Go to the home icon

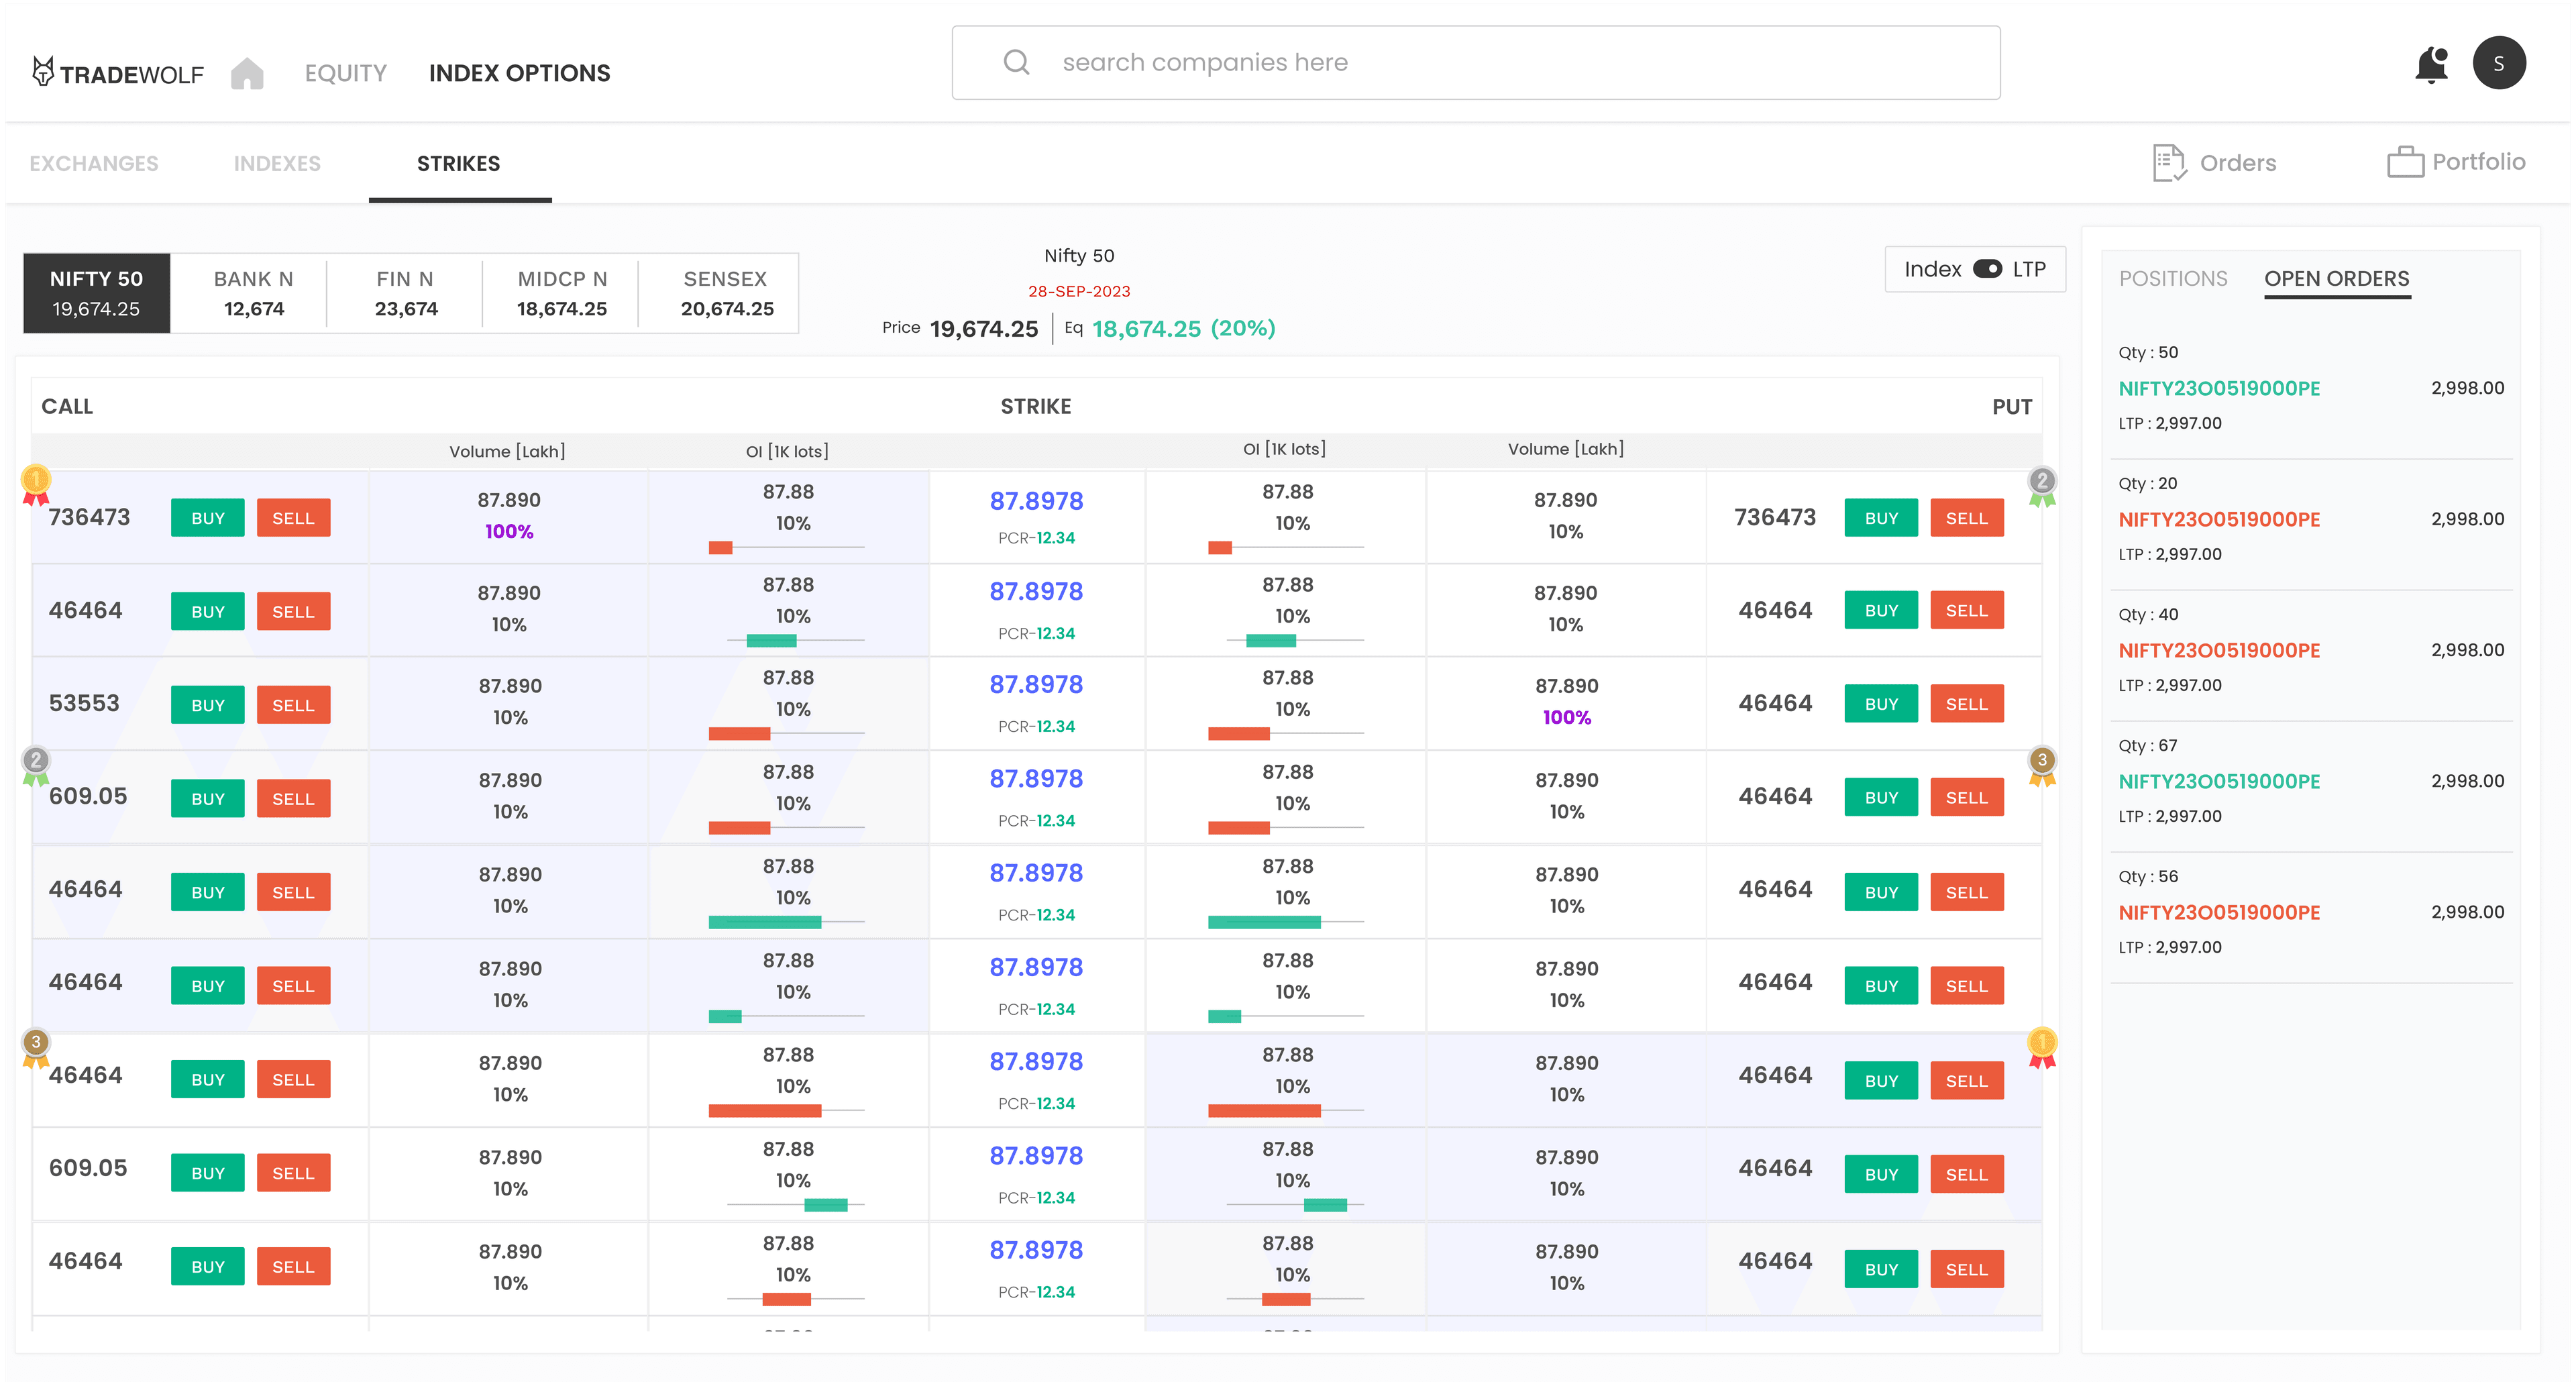(247, 73)
